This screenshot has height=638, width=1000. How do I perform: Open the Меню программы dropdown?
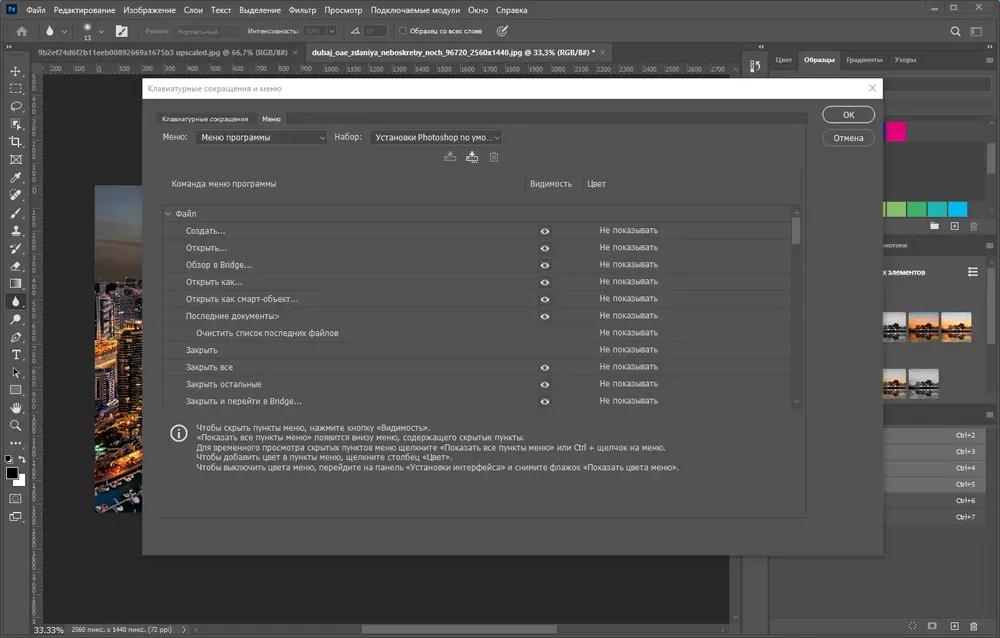[261, 137]
